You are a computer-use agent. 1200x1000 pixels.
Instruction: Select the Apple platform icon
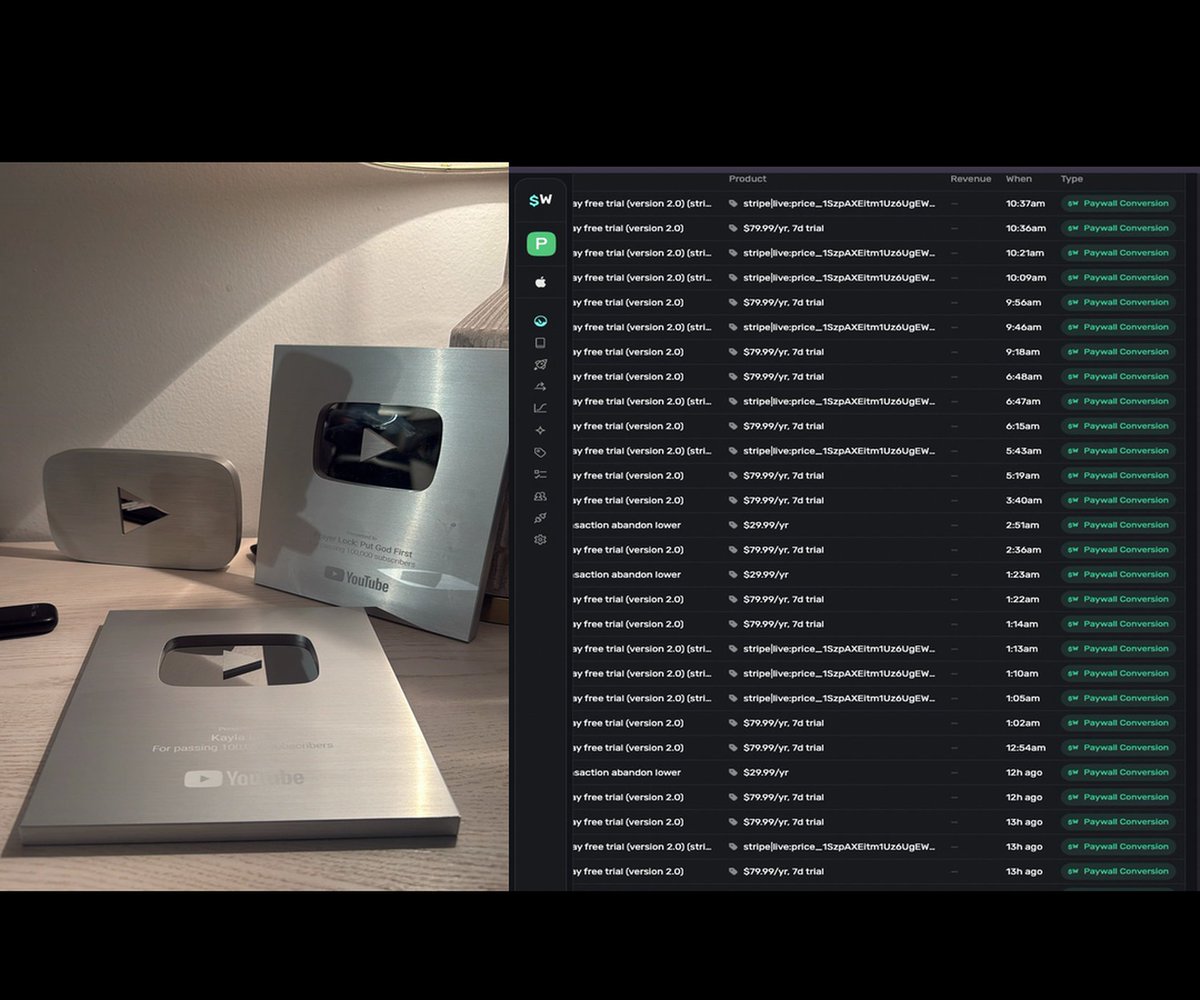540,283
